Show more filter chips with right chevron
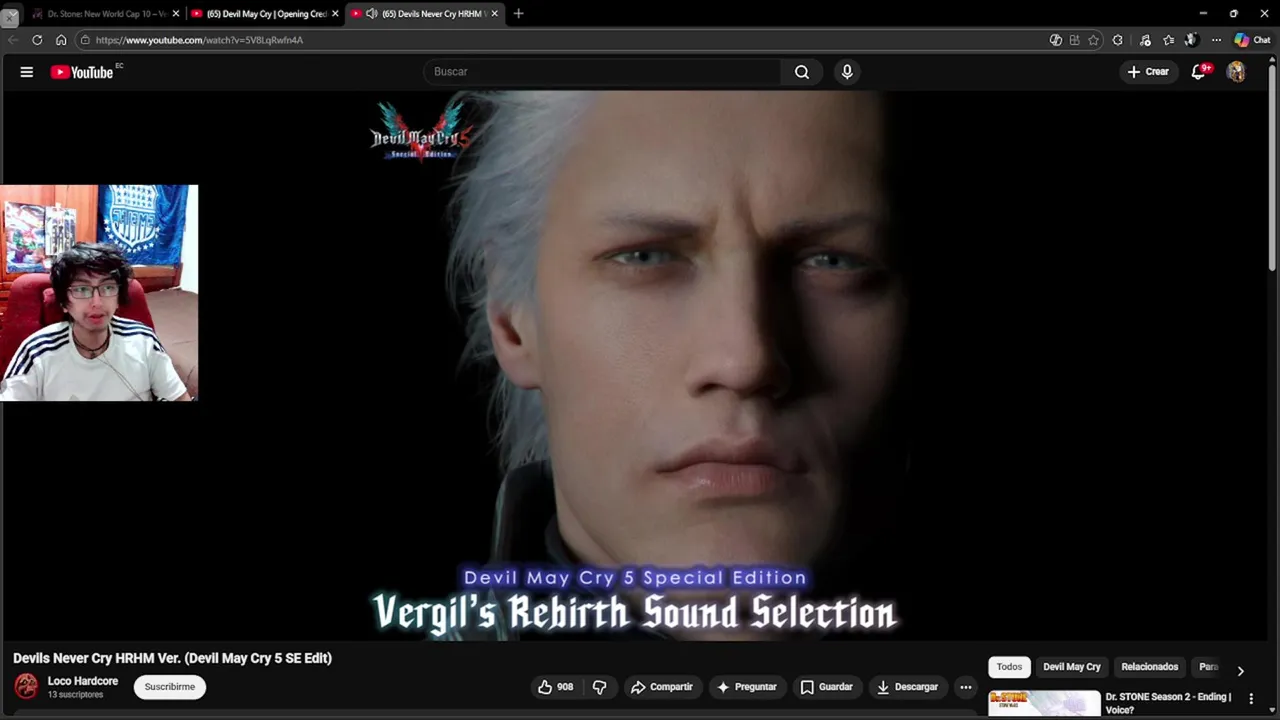Viewport: 1280px width, 720px height. pos(1240,670)
